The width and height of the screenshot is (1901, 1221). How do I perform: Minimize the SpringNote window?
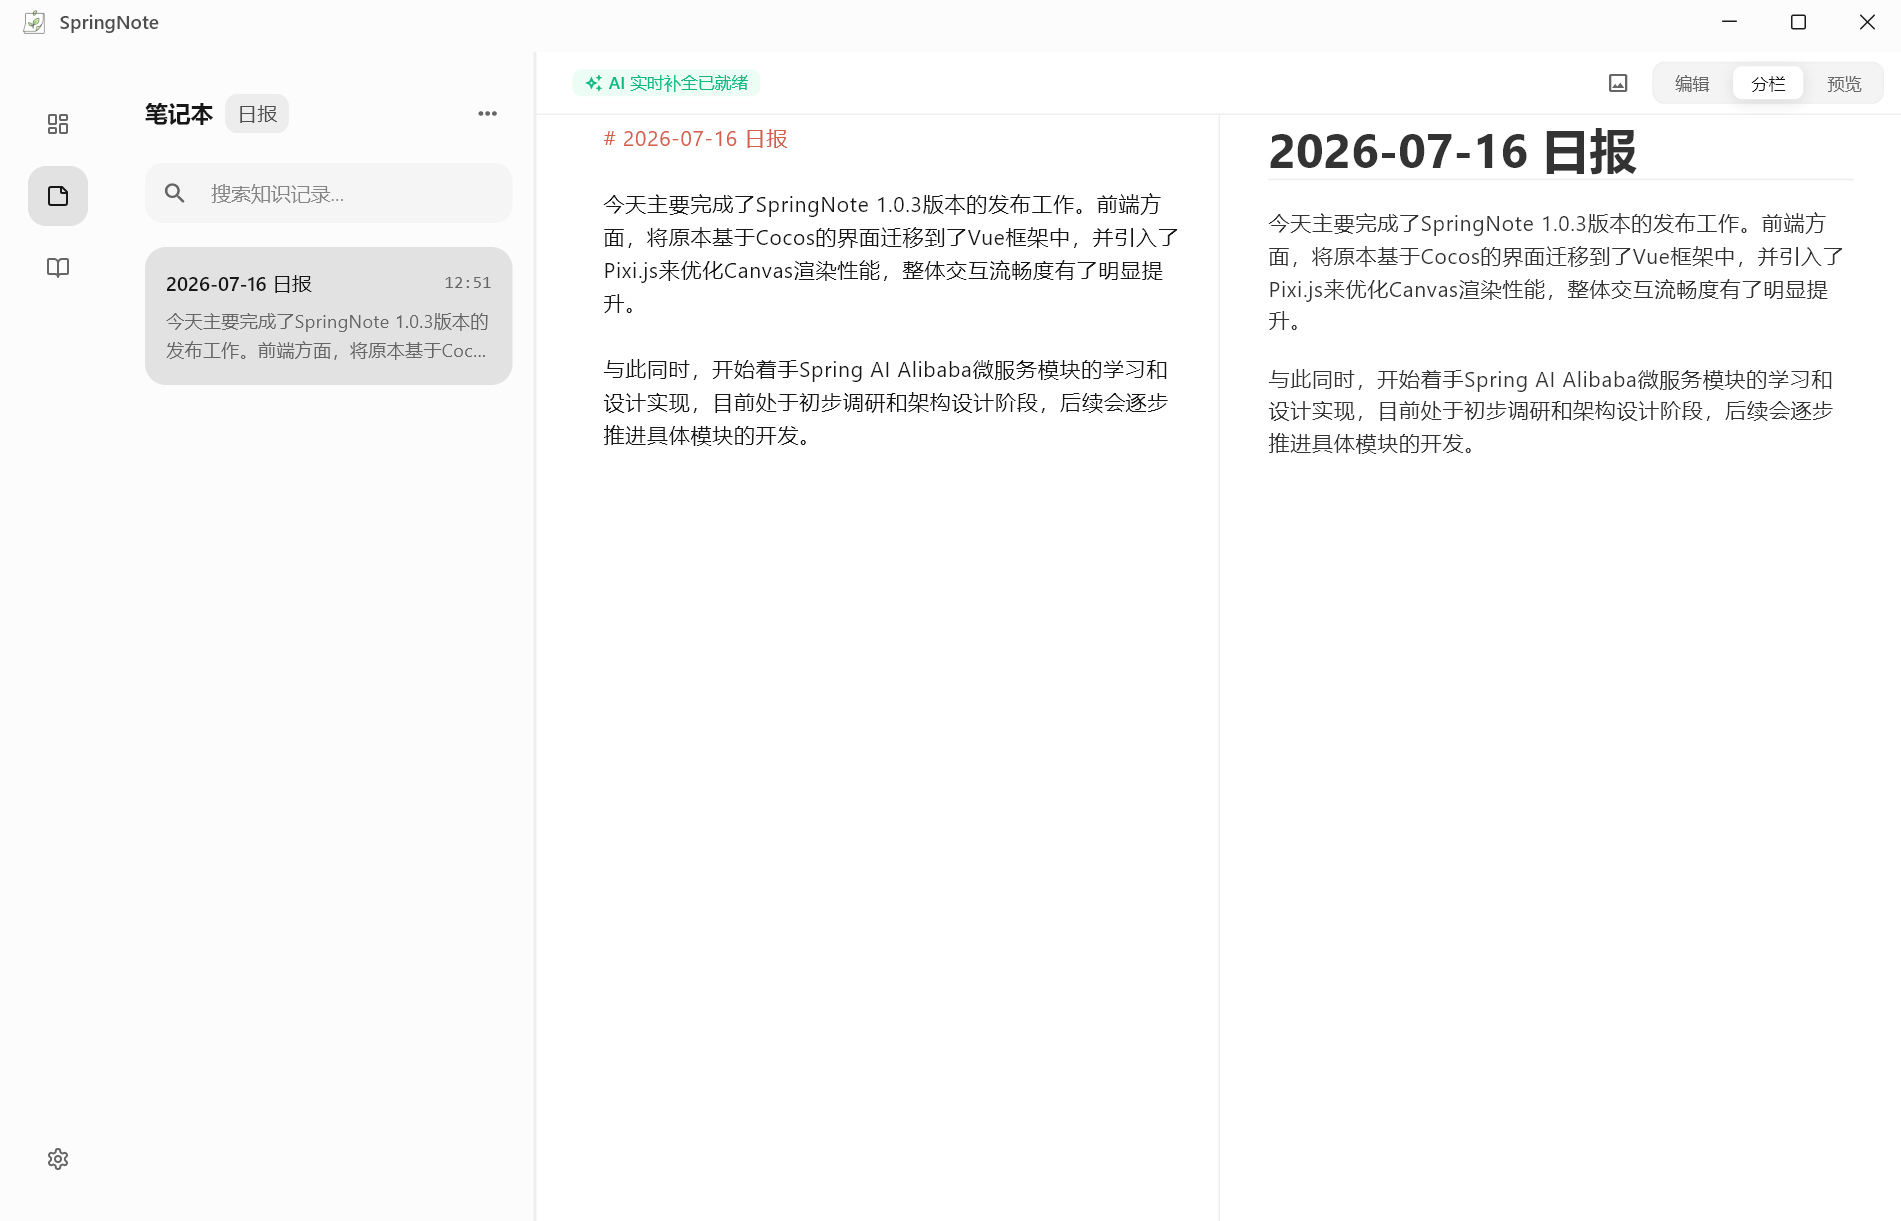coord(1729,22)
